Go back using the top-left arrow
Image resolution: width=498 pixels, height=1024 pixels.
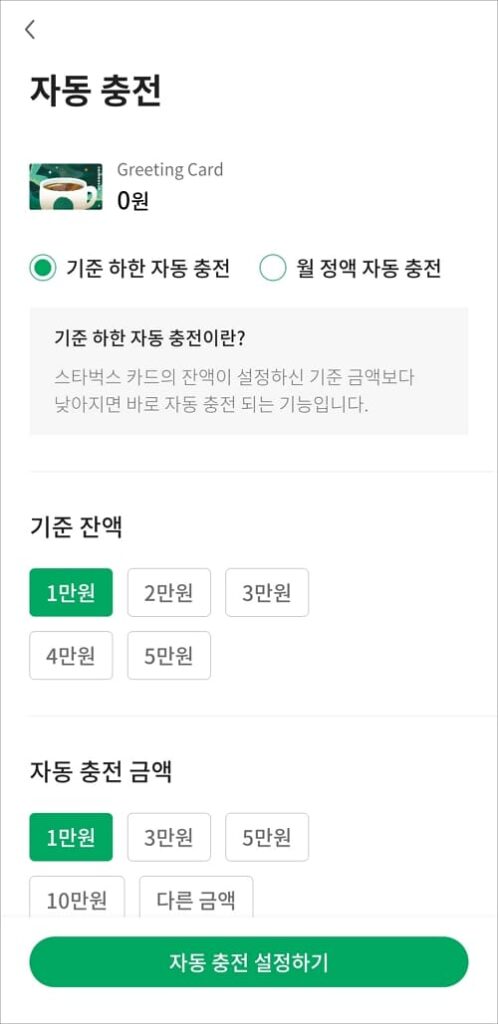[29, 29]
